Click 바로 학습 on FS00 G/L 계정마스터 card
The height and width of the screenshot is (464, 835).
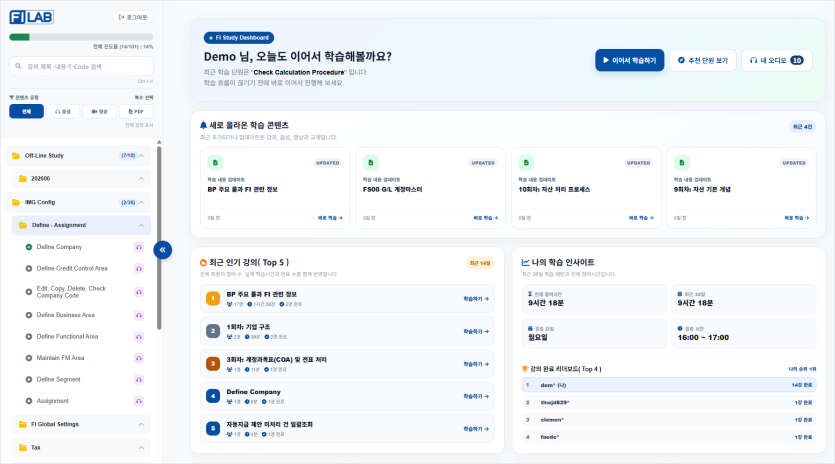[486, 218]
